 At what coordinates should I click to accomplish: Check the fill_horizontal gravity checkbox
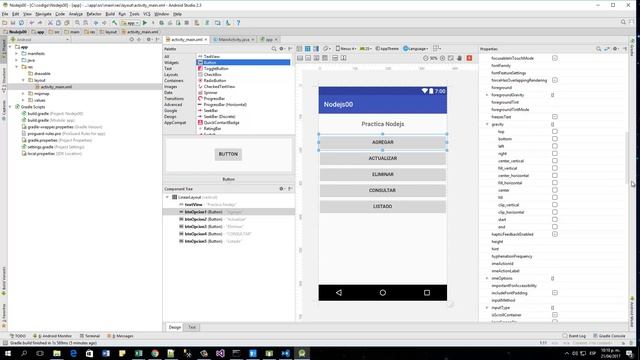555,183
